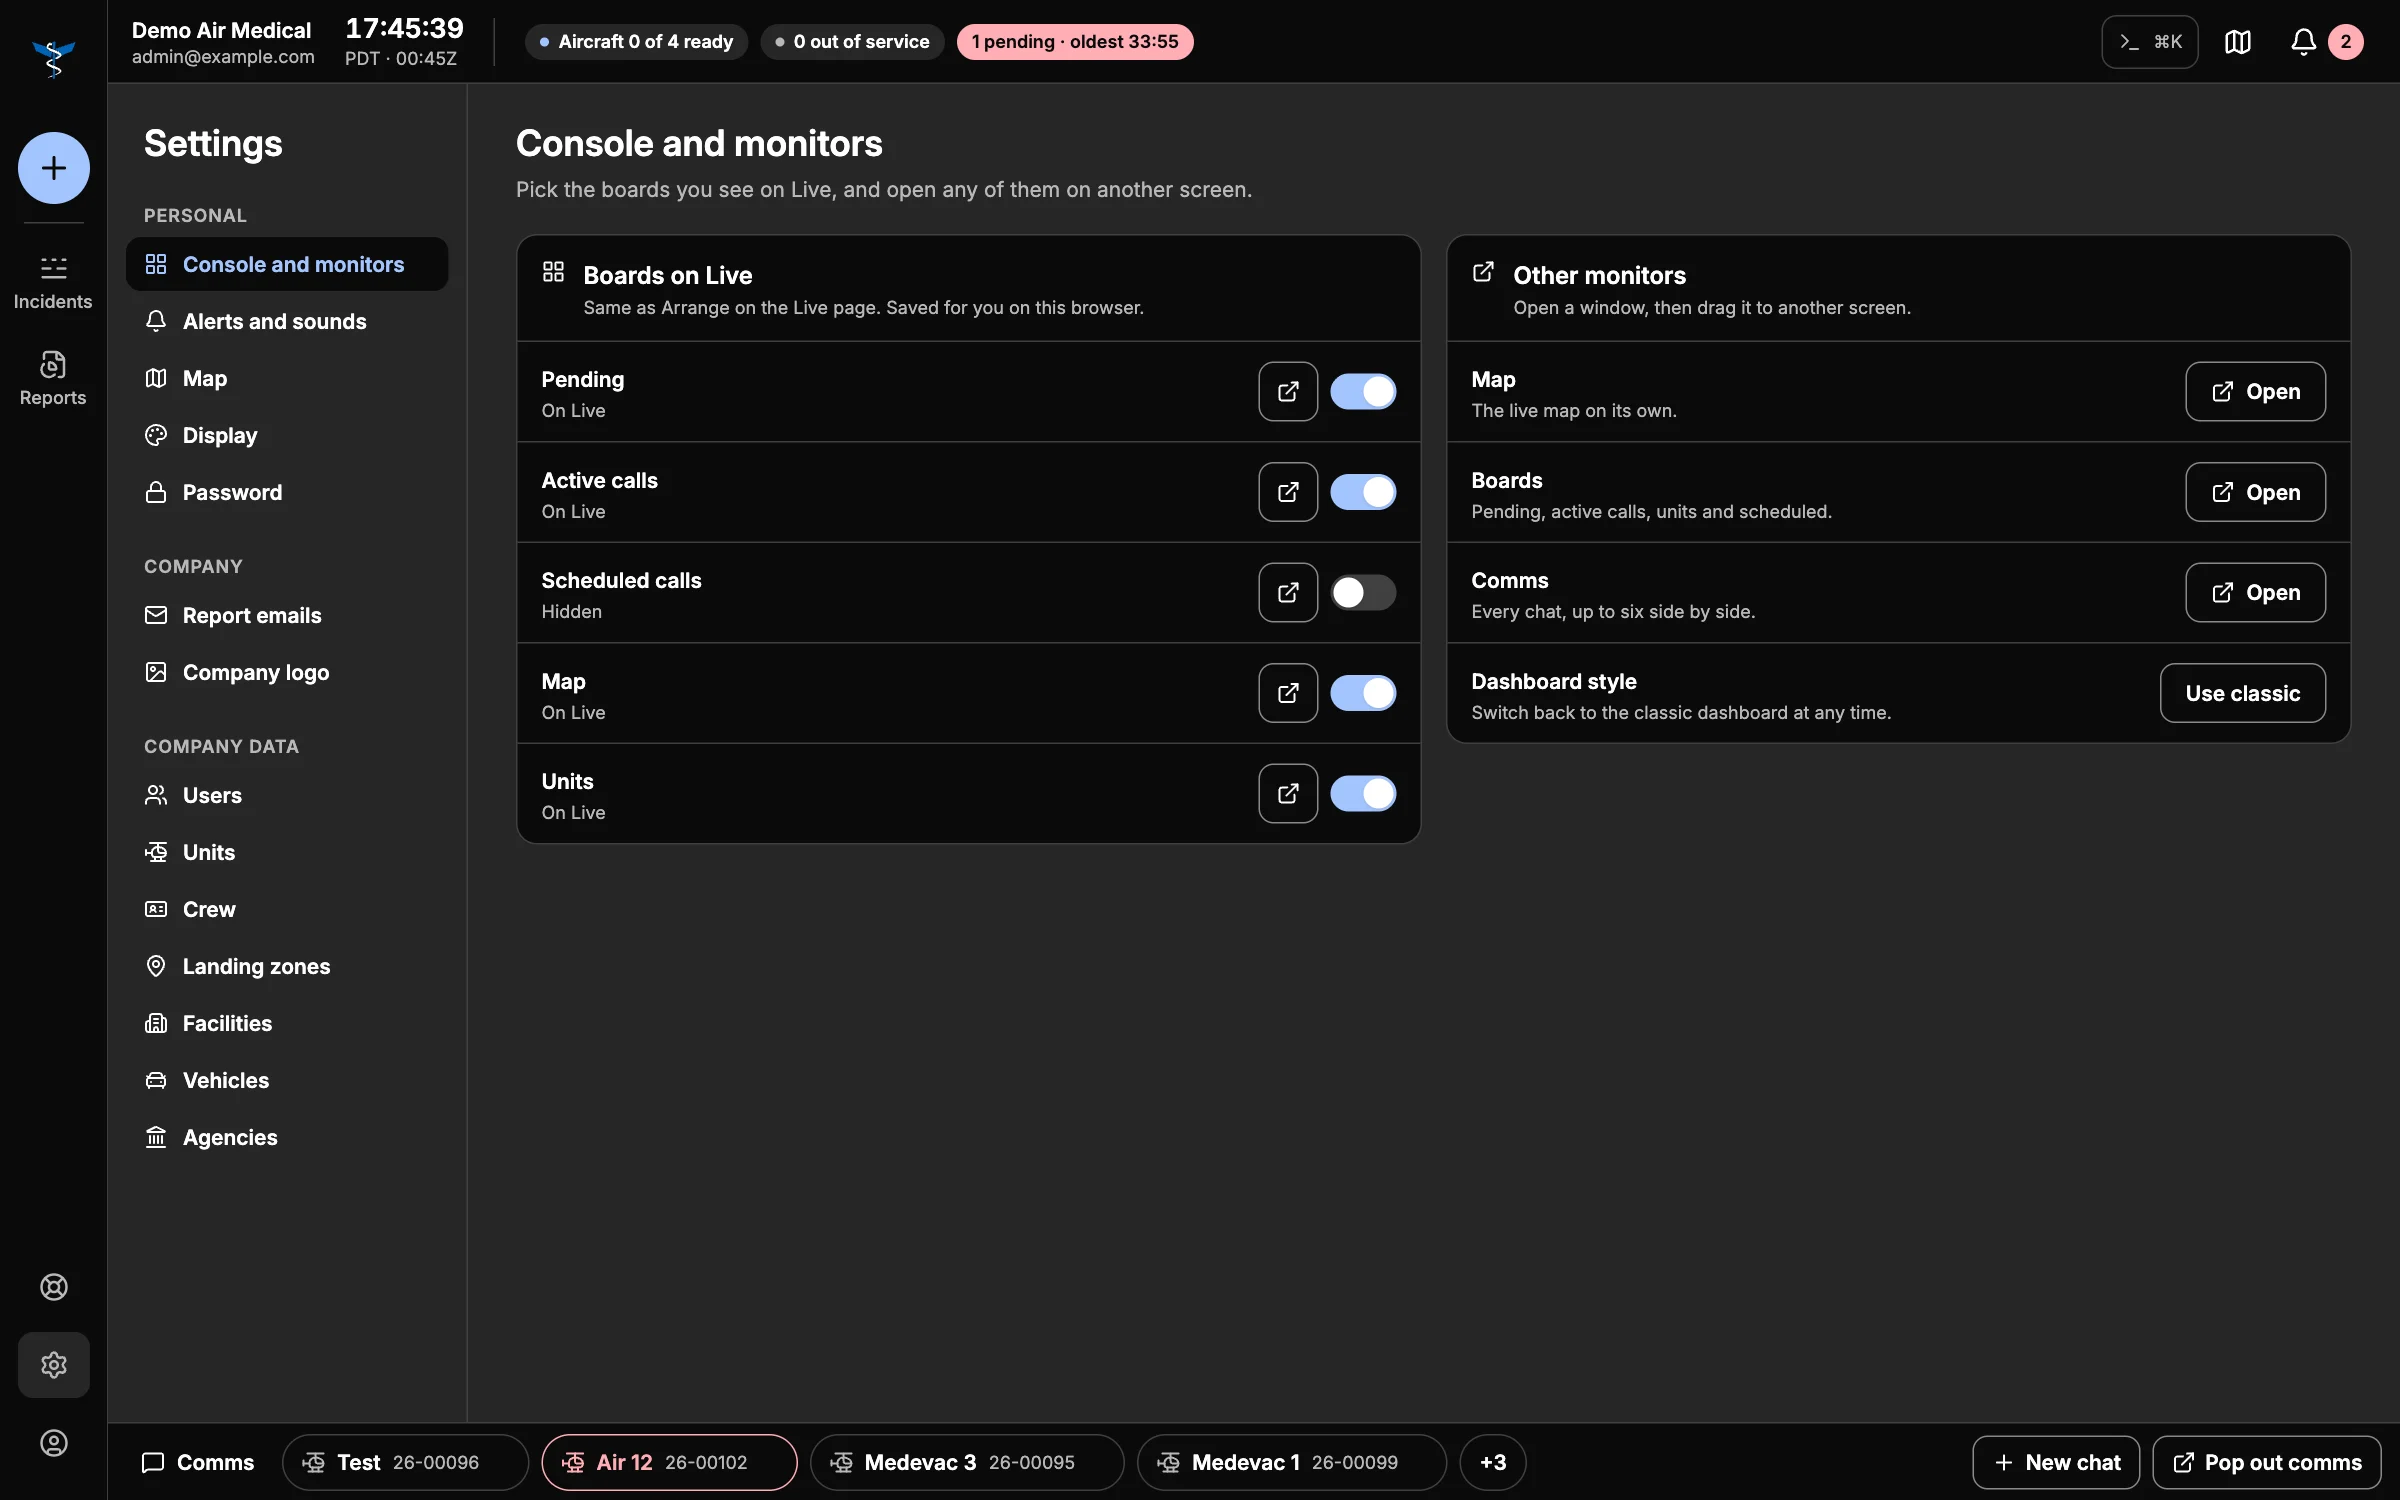Open the Comms monitor window
The width and height of the screenshot is (2400, 1500).
pyautogui.click(x=2255, y=593)
